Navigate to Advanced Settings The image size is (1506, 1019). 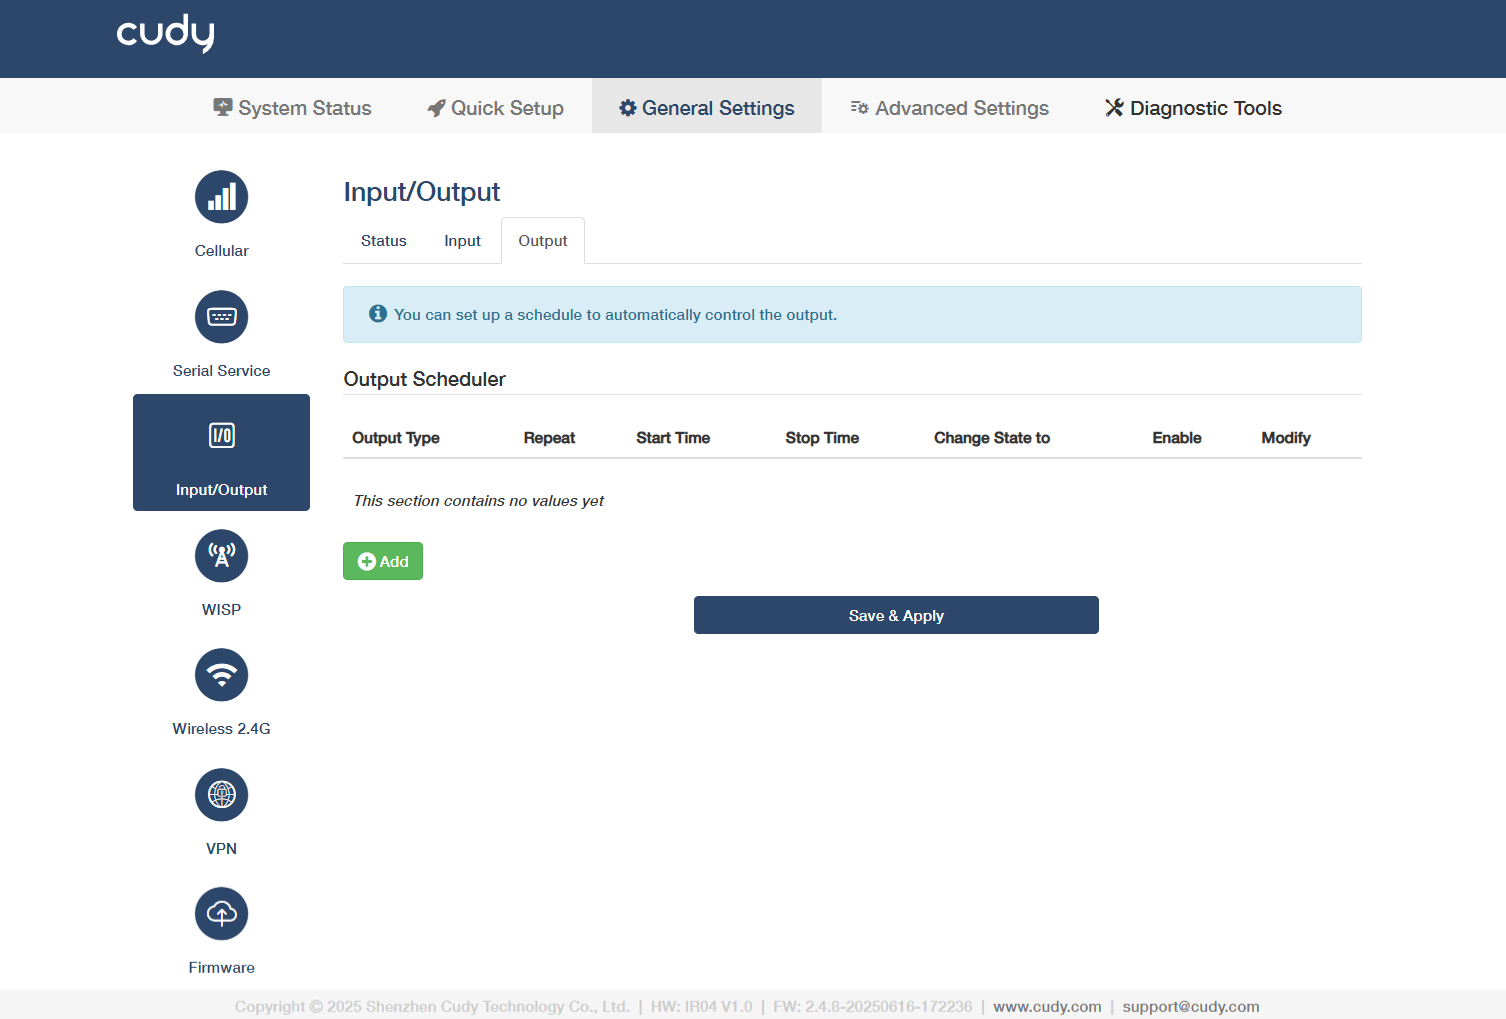(x=948, y=107)
